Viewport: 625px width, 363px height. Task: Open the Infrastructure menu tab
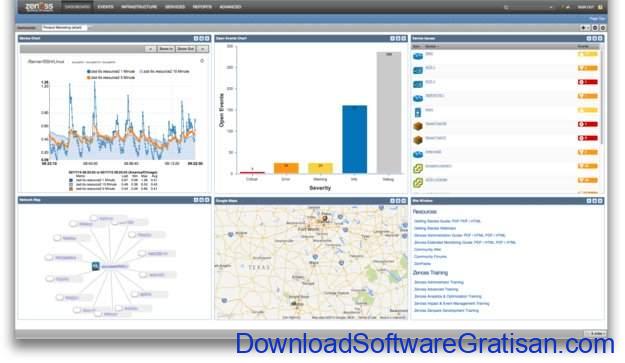pos(139,7)
